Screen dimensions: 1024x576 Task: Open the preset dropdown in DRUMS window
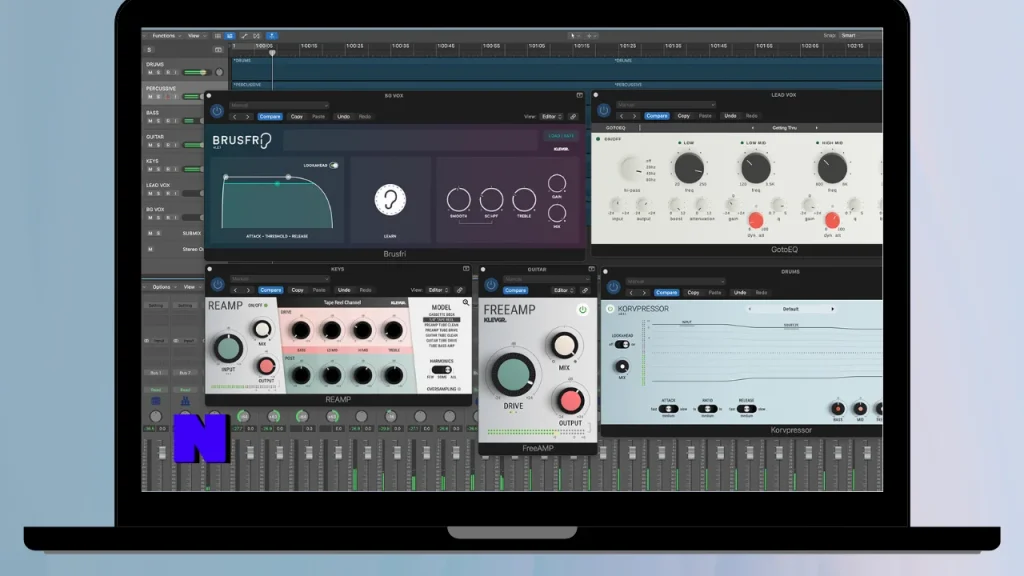pyautogui.click(x=675, y=281)
